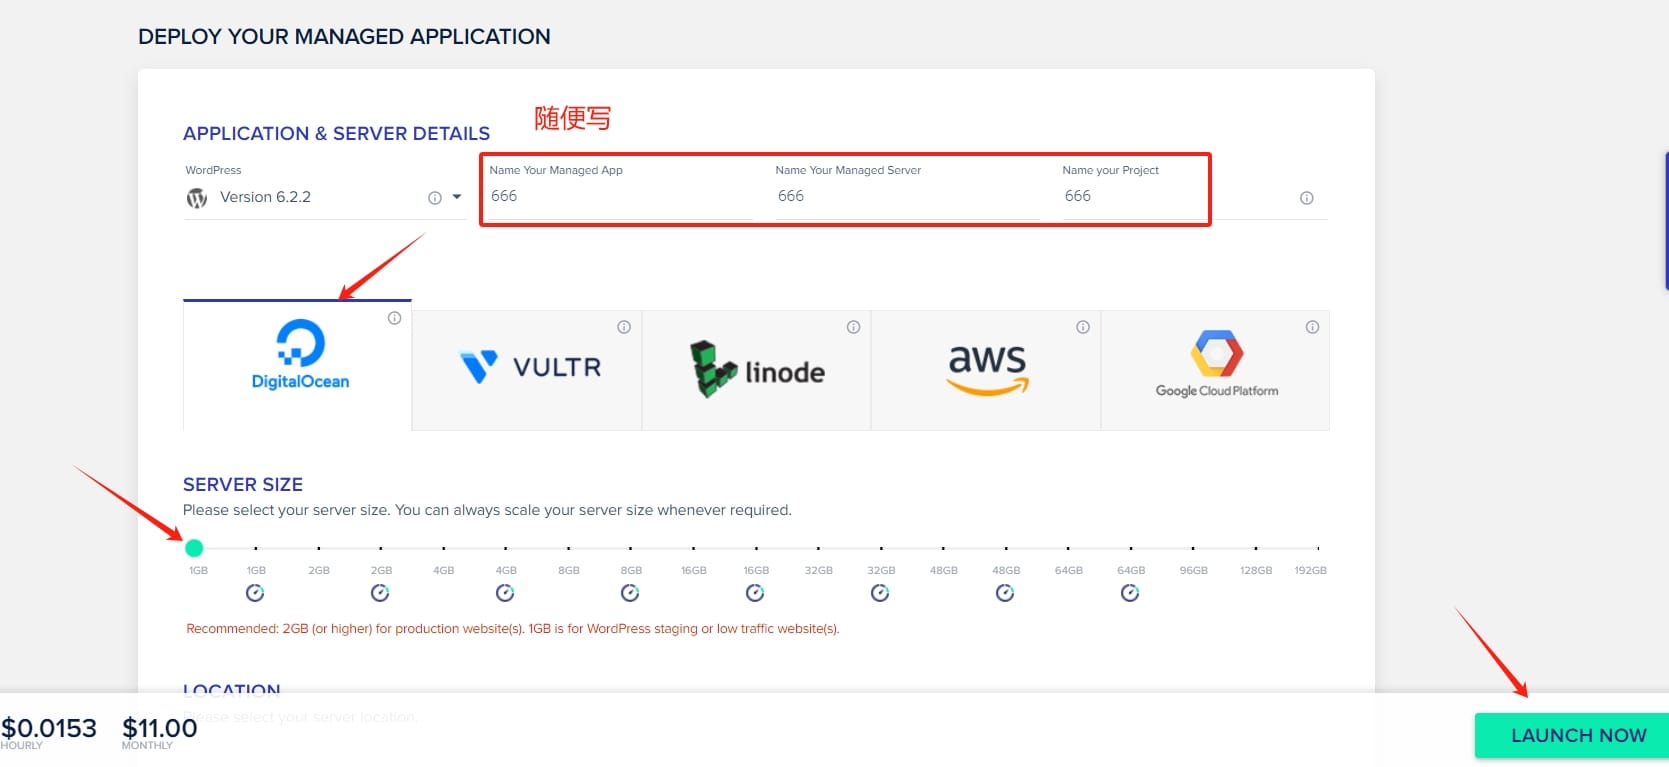Click info icon on DigitalOcean card

[x=395, y=318]
